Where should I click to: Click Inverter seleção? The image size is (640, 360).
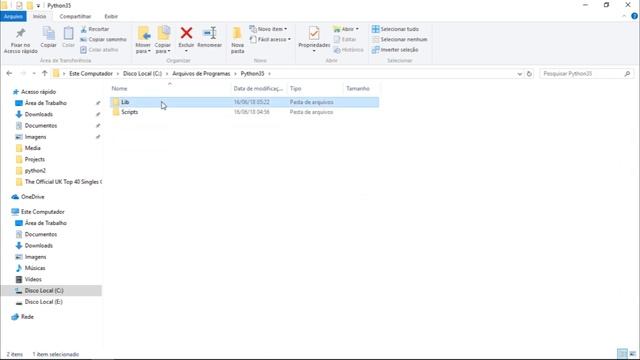click(395, 50)
